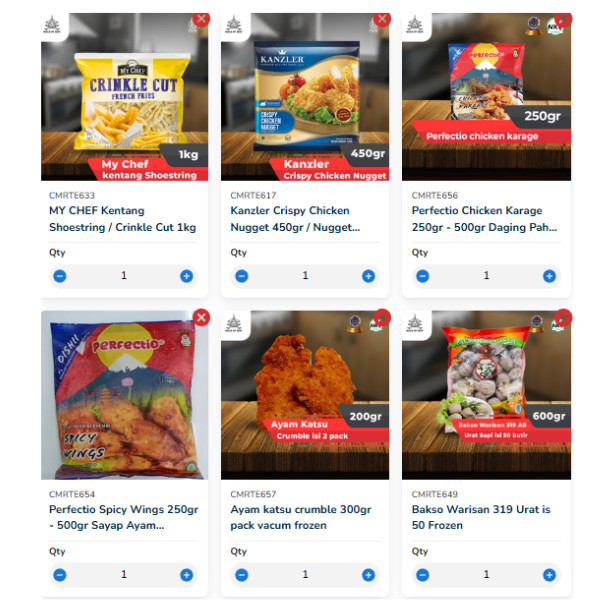
Task: Remove Bakso Warisan 319 item
Action: click(x=563, y=317)
